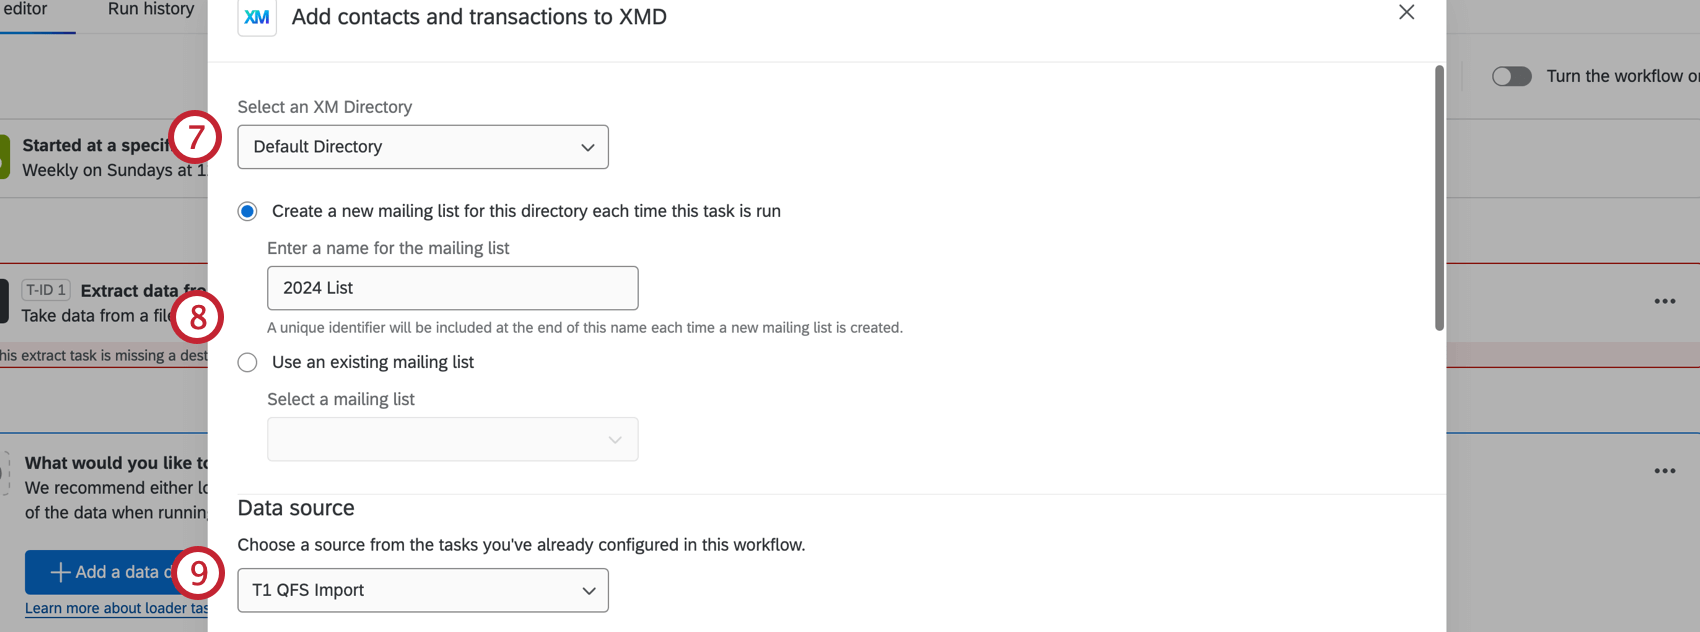Click inside the 2024 List name field
This screenshot has height=632, width=1700.
(x=452, y=287)
